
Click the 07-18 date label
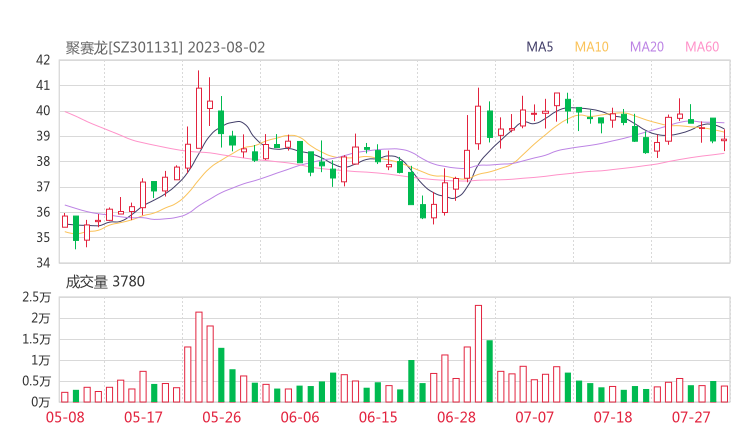point(613,417)
